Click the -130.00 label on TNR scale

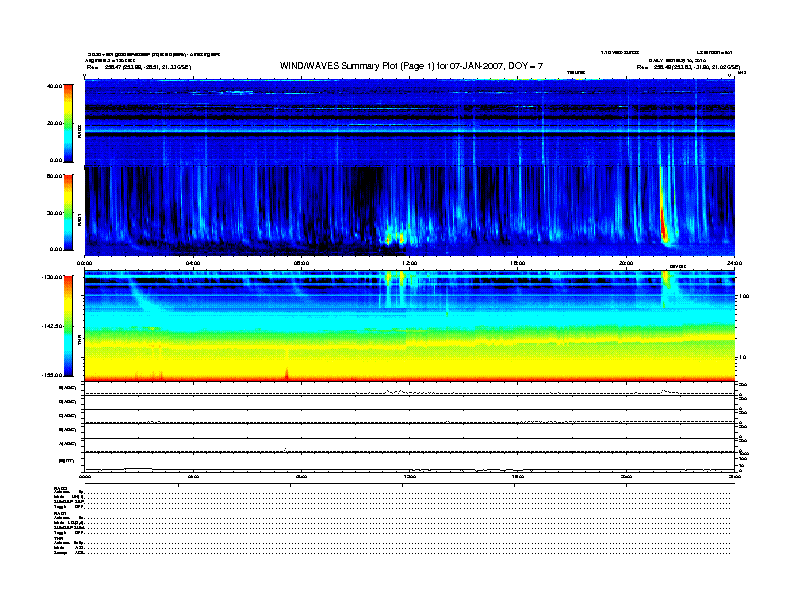pos(53,277)
